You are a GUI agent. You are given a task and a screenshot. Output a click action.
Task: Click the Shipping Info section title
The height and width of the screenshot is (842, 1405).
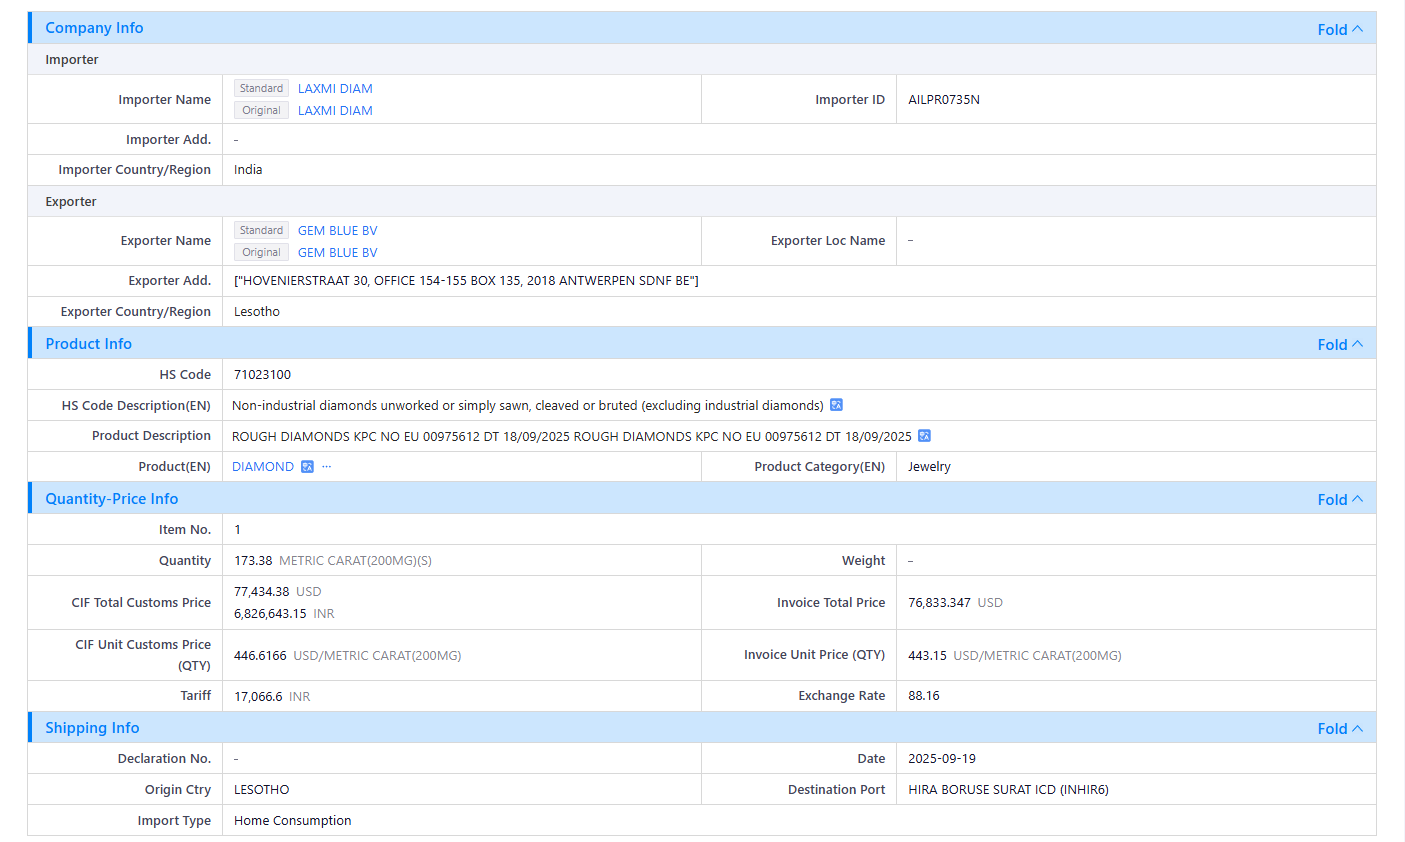click(x=92, y=728)
